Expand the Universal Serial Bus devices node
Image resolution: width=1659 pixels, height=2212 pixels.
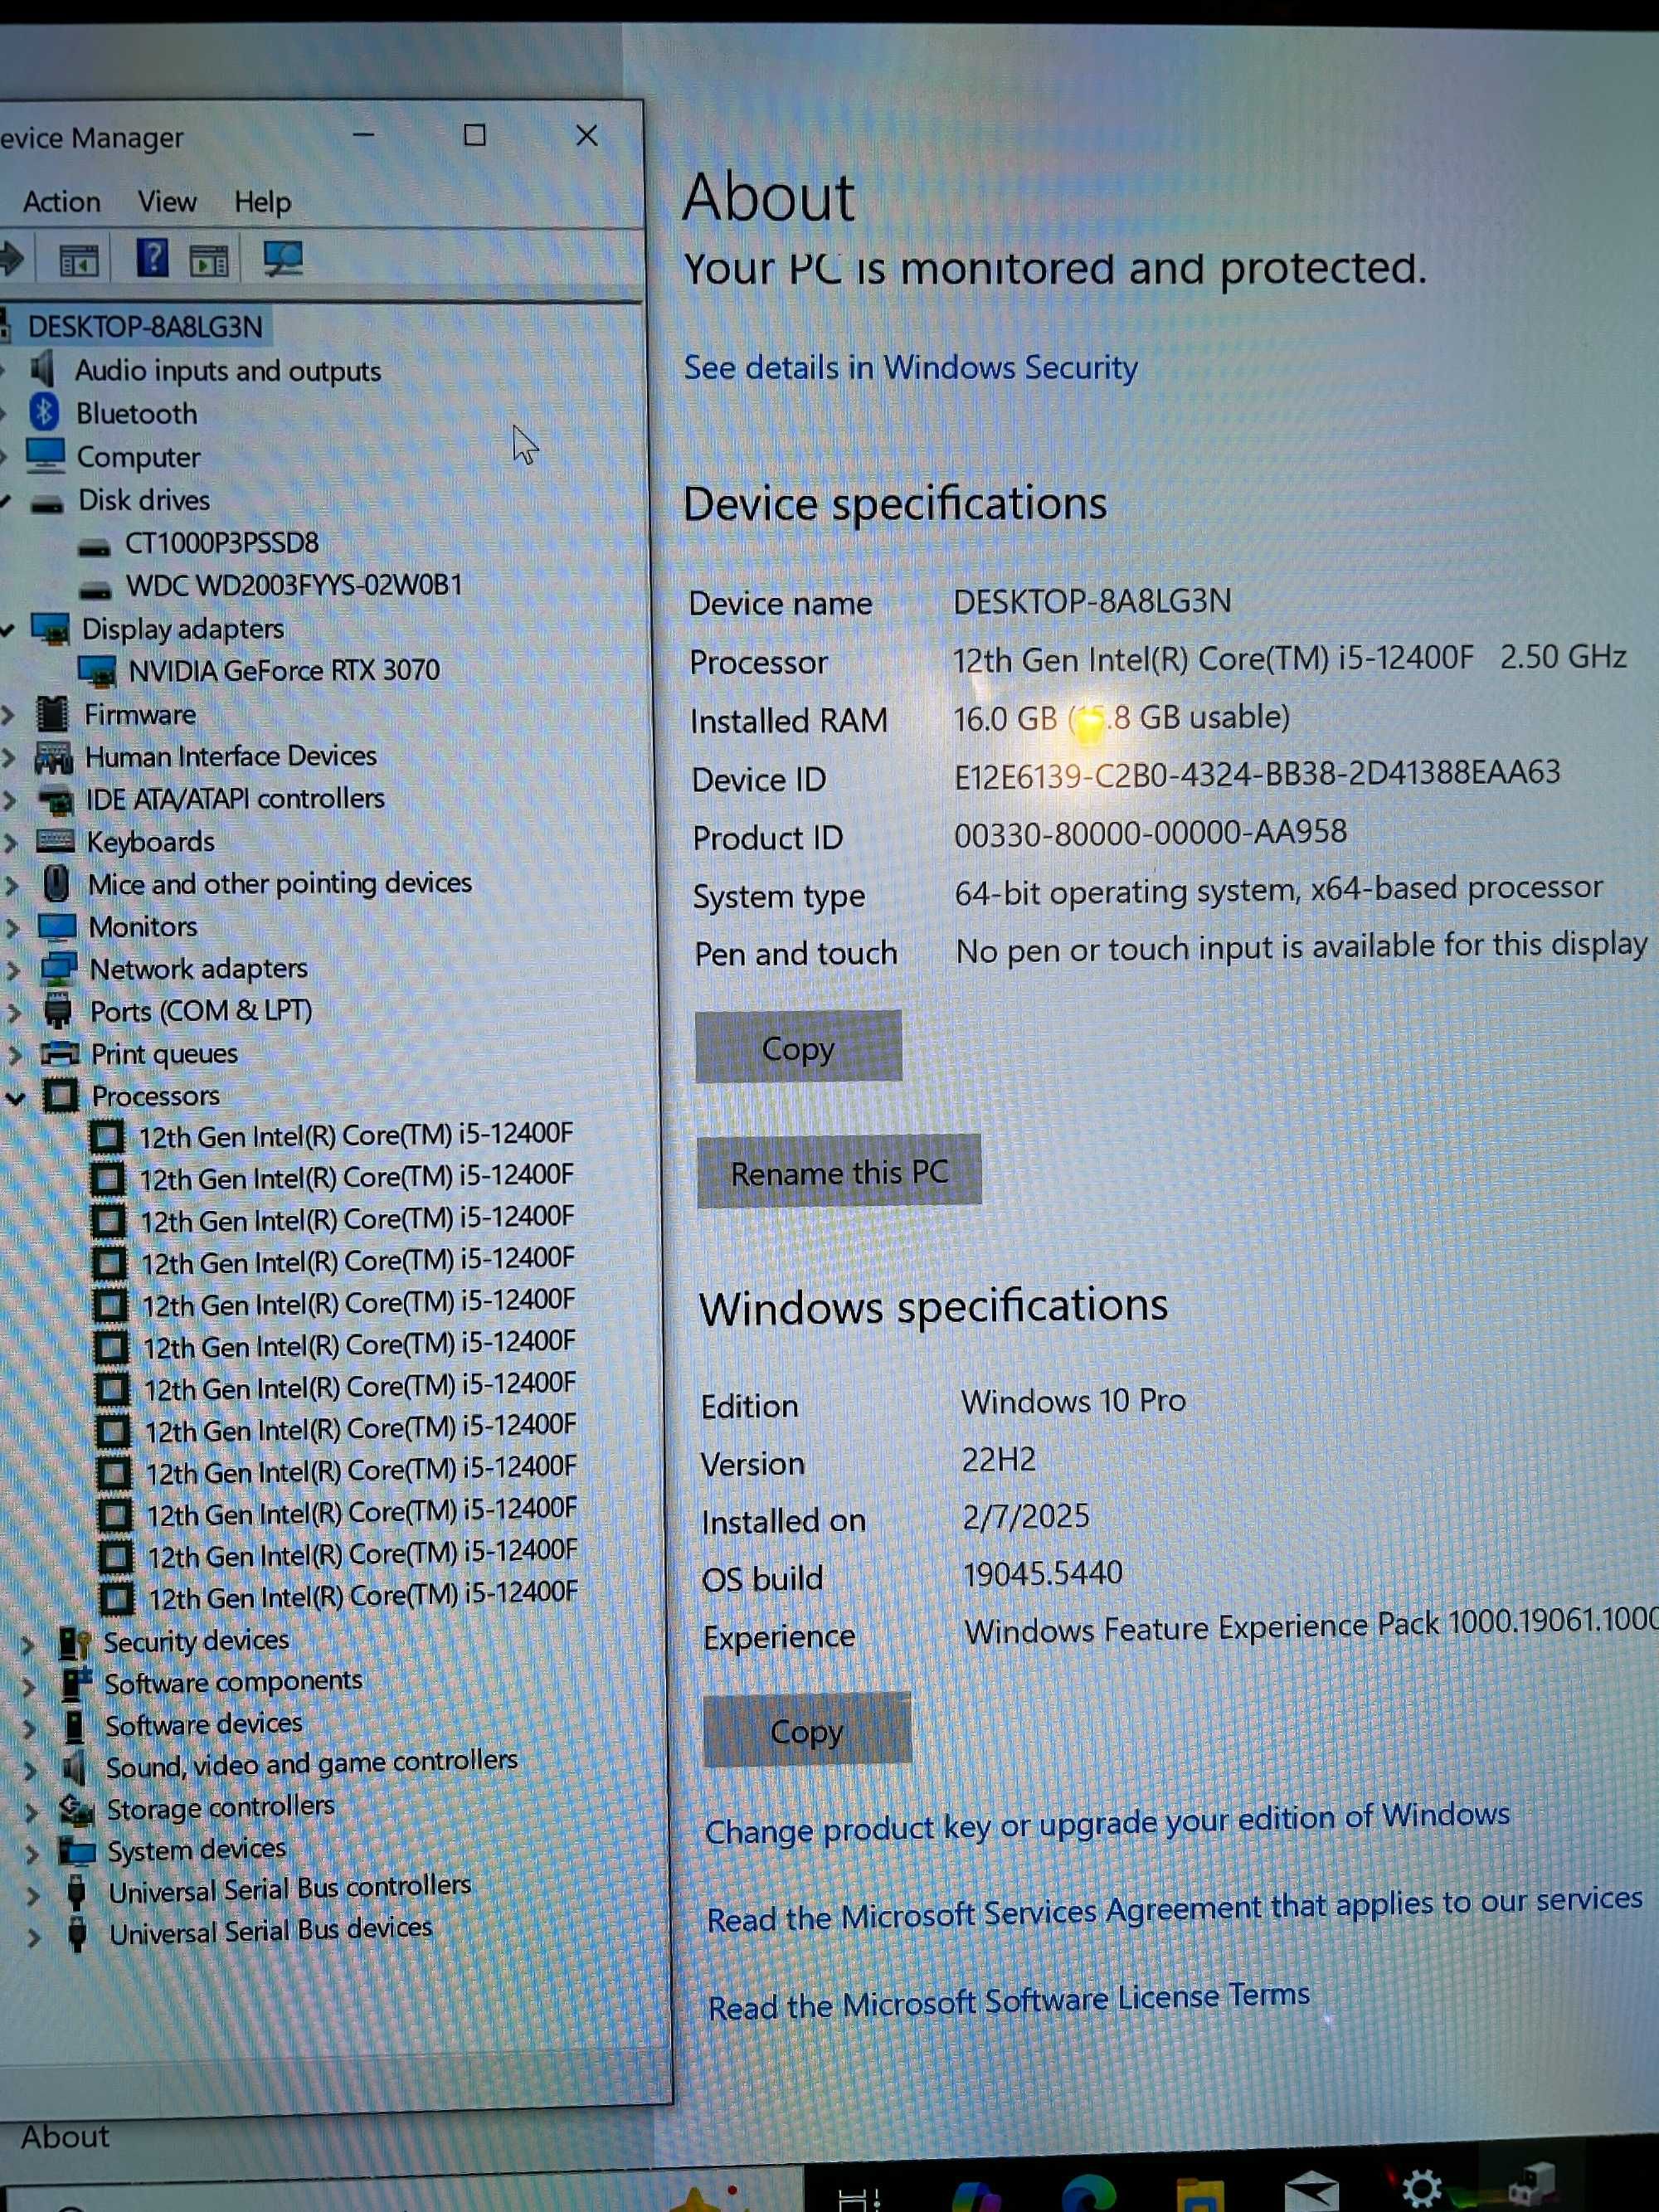pos(33,1937)
